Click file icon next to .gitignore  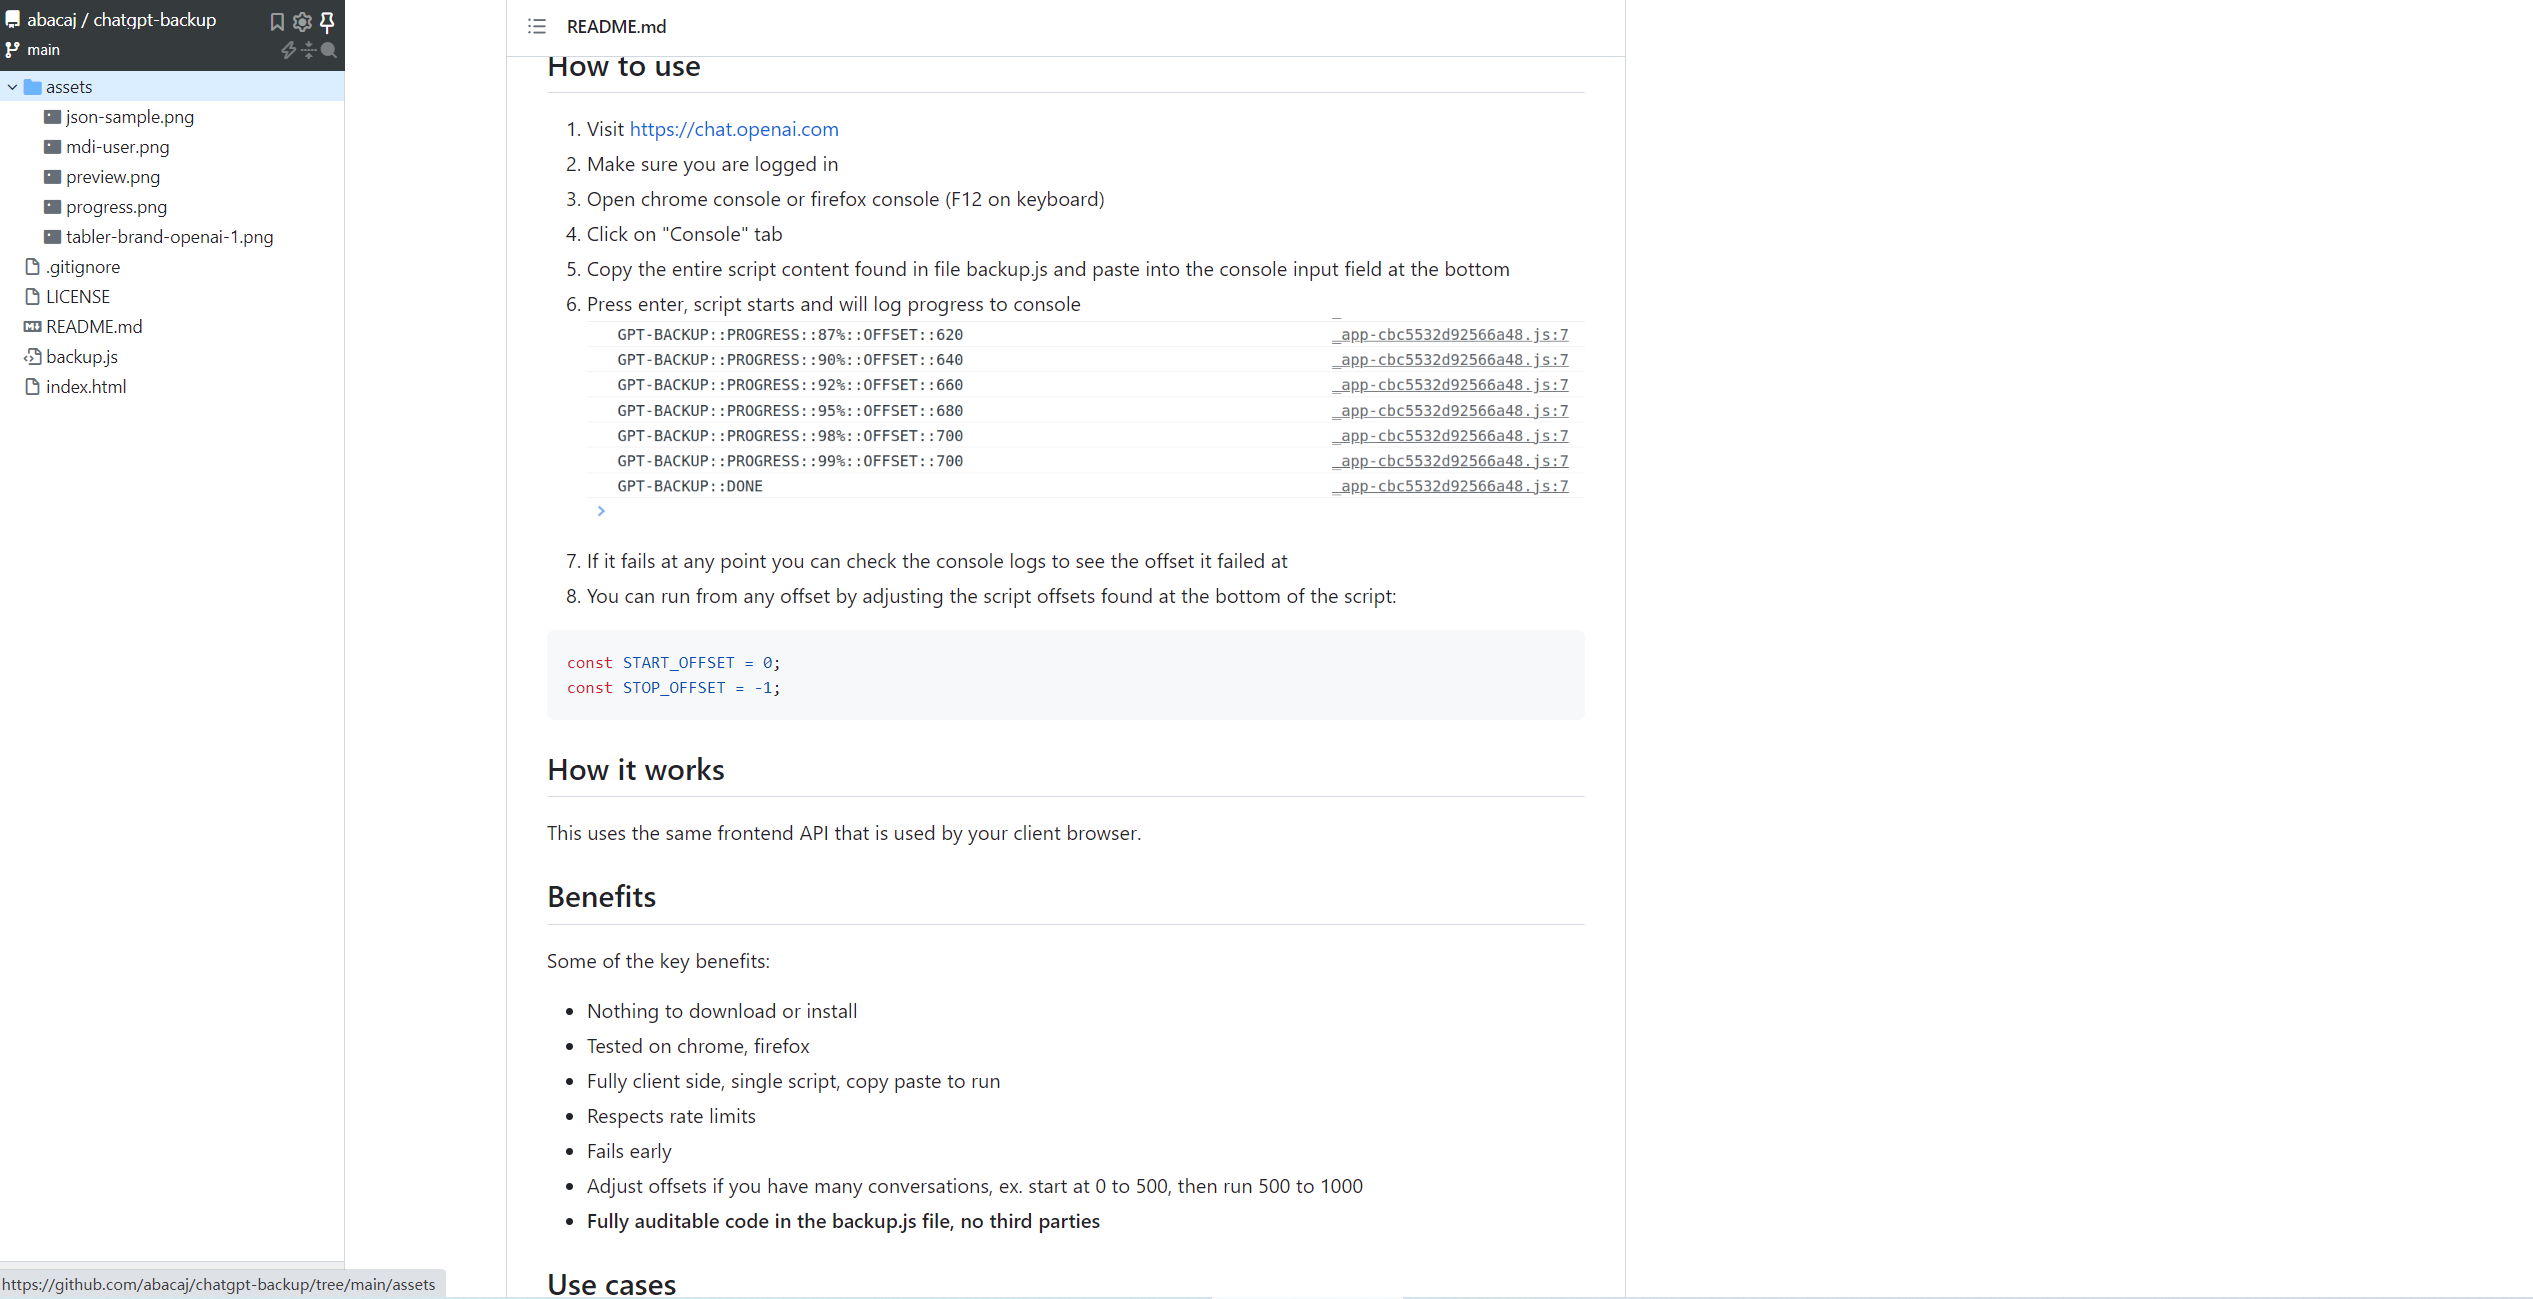pos(33,267)
